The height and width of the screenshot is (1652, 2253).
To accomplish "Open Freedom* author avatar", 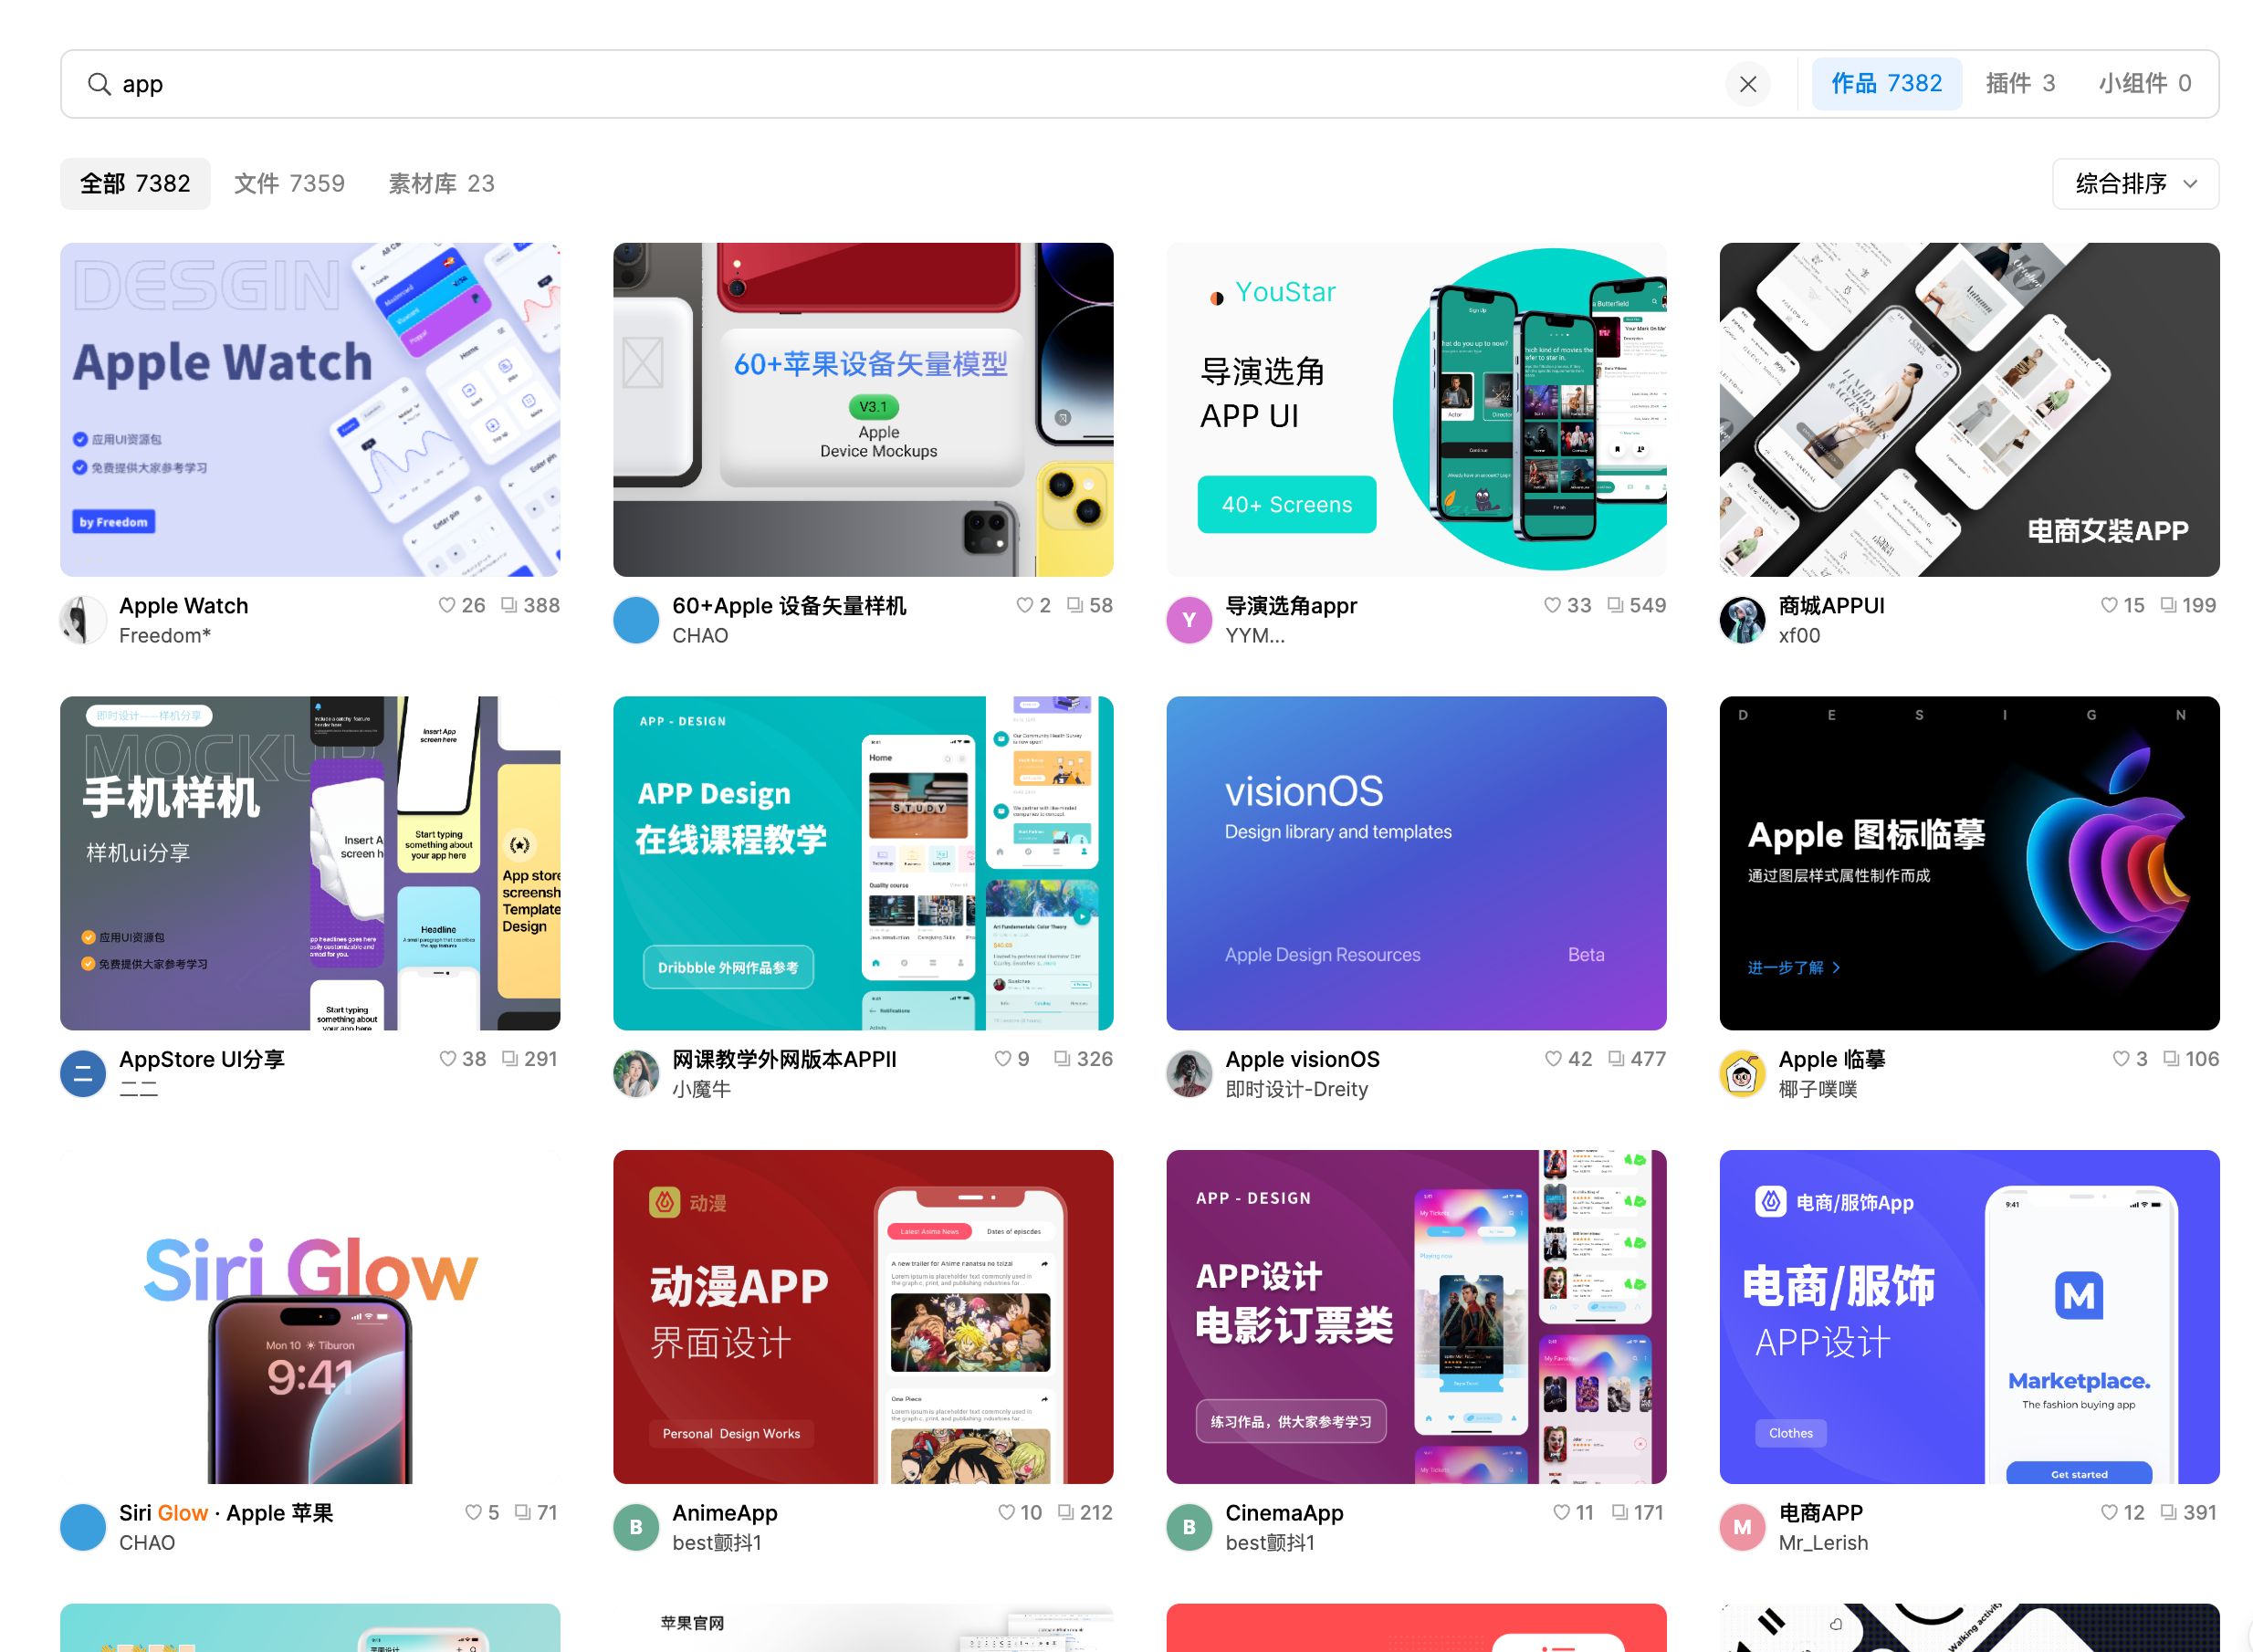I will tap(83, 620).
